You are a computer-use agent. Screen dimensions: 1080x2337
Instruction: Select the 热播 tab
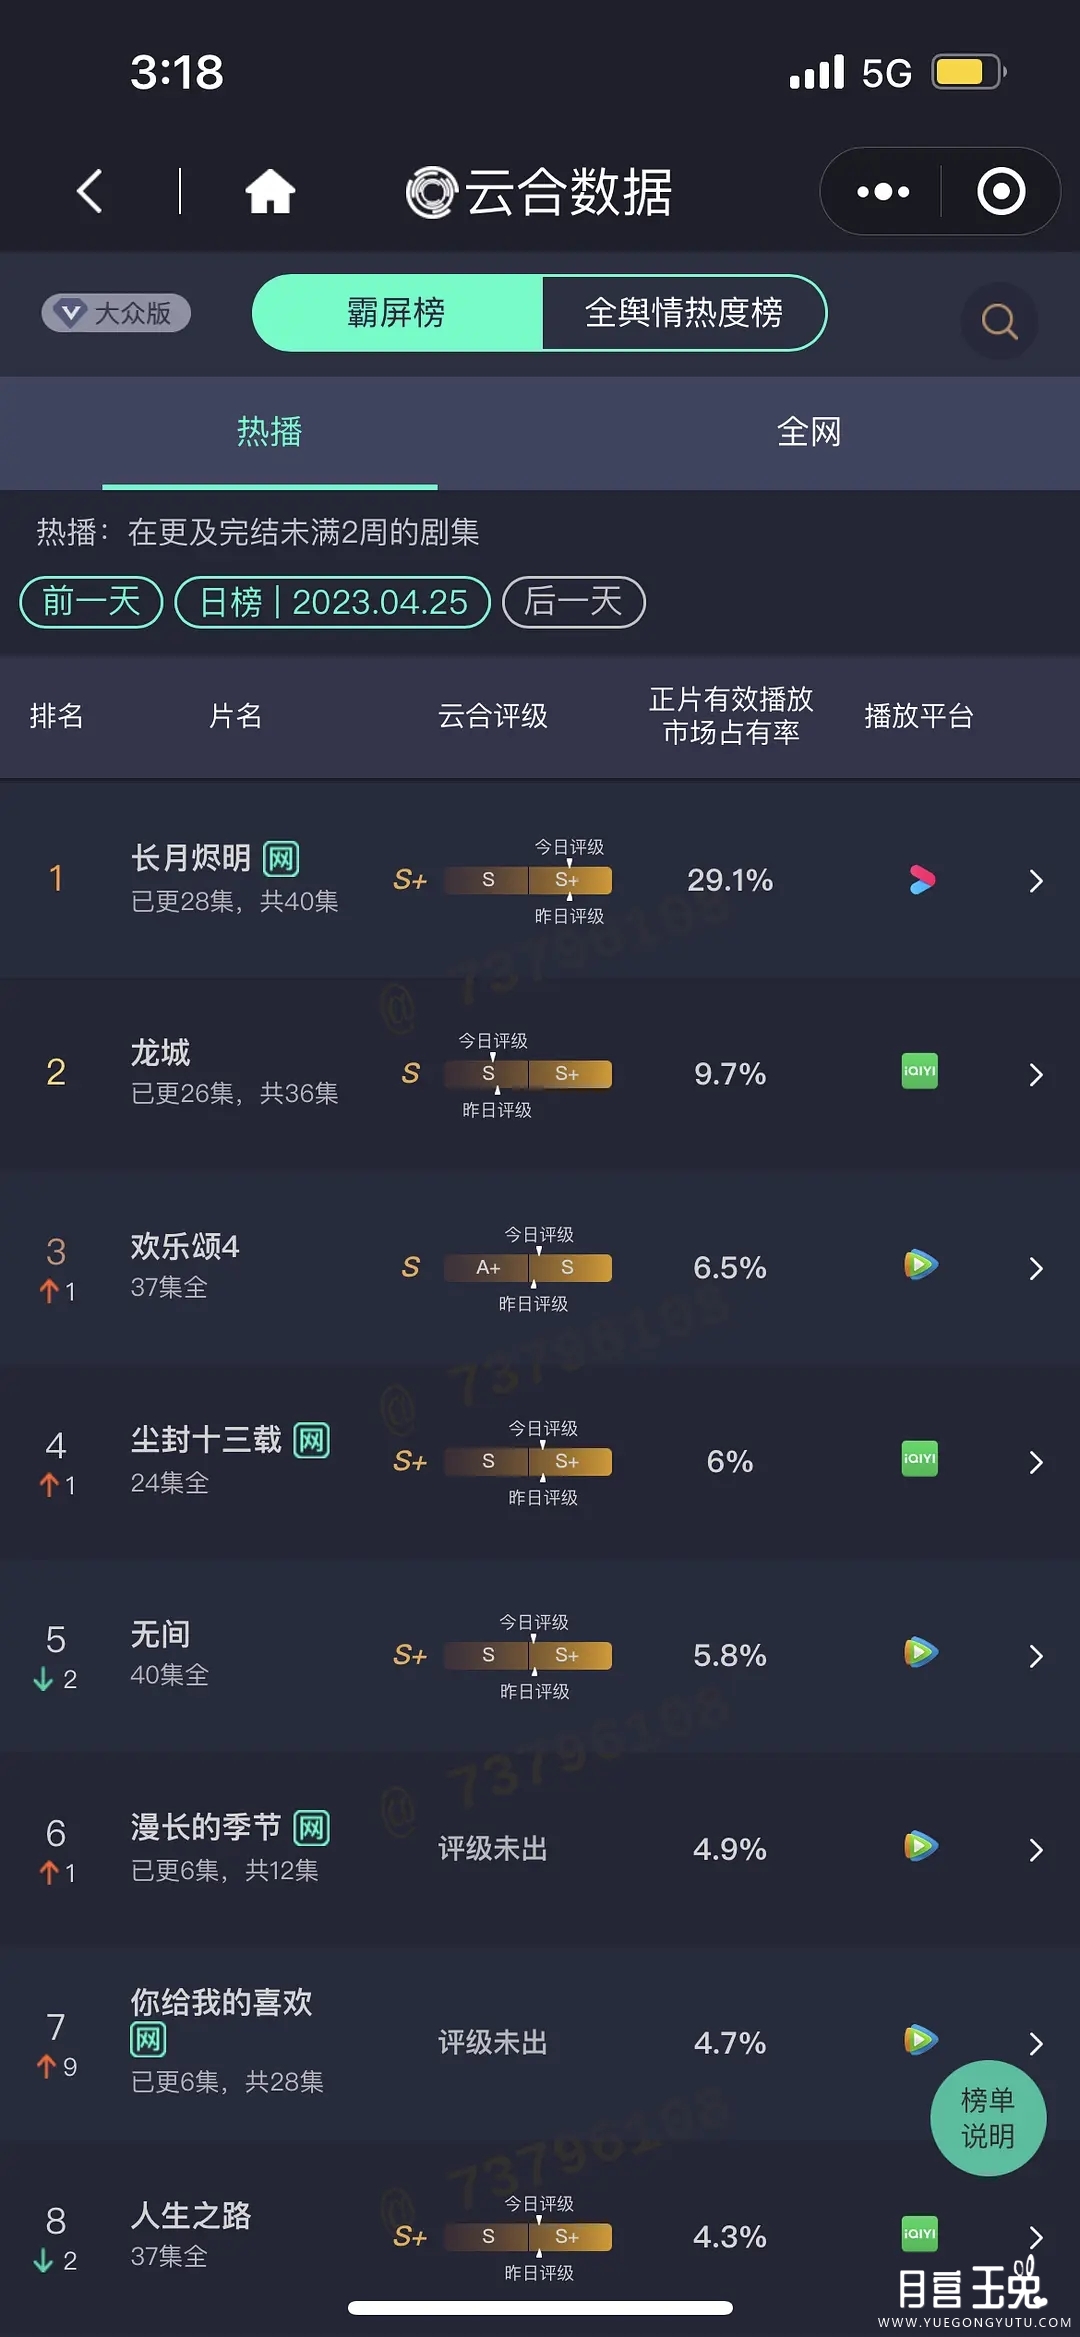click(269, 432)
